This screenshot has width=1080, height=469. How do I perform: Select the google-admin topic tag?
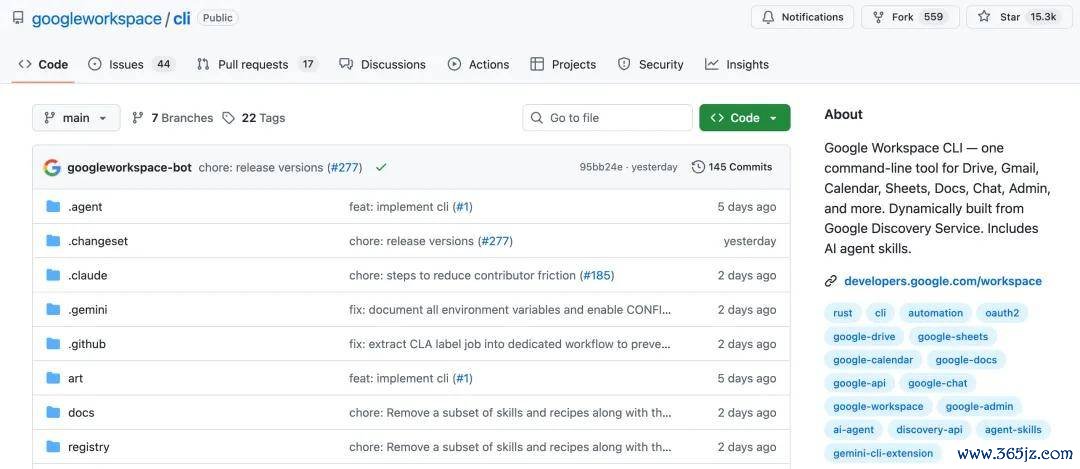coord(979,406)
